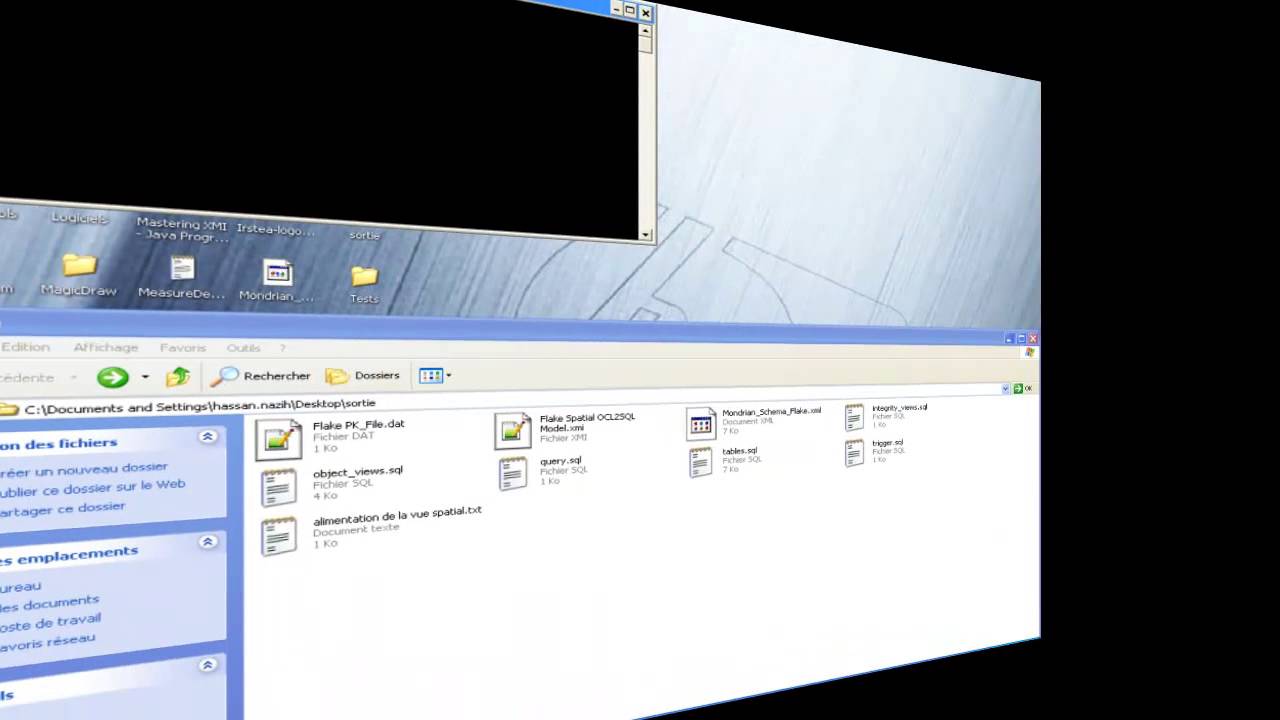The width and height of the screenshot is (1280, 720).
Task: Select the Tests folder on the desktop
Action: (364, 275)
